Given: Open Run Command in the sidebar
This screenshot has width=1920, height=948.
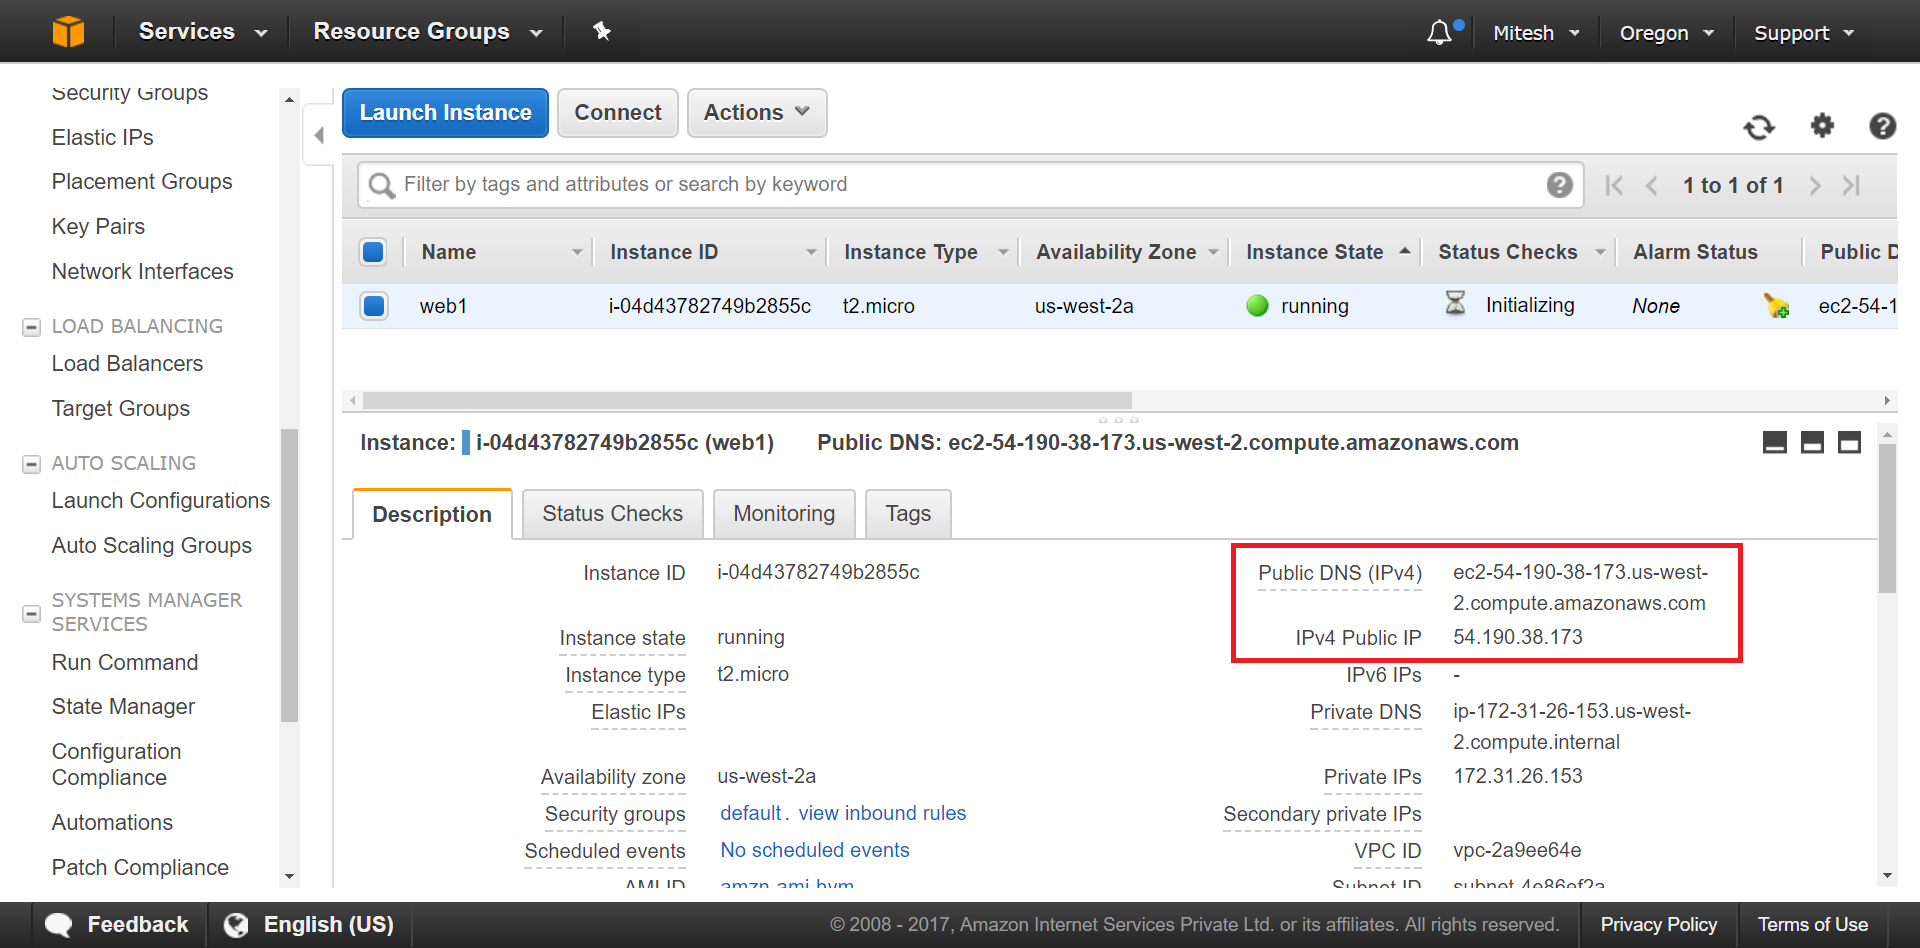Looking at the screenshot, I should coord(125,663).
